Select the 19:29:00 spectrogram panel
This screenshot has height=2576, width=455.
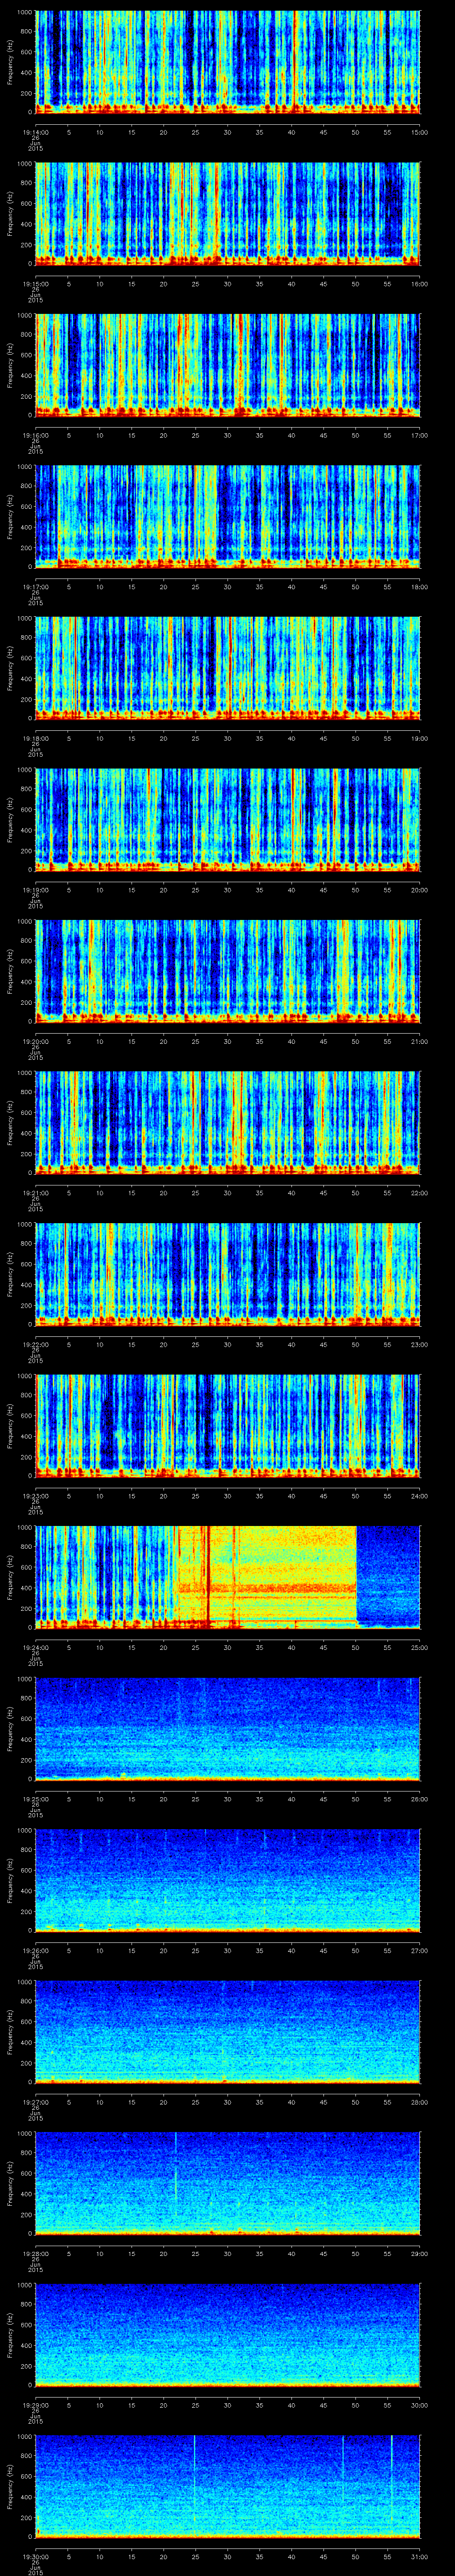pos(228,2334)
